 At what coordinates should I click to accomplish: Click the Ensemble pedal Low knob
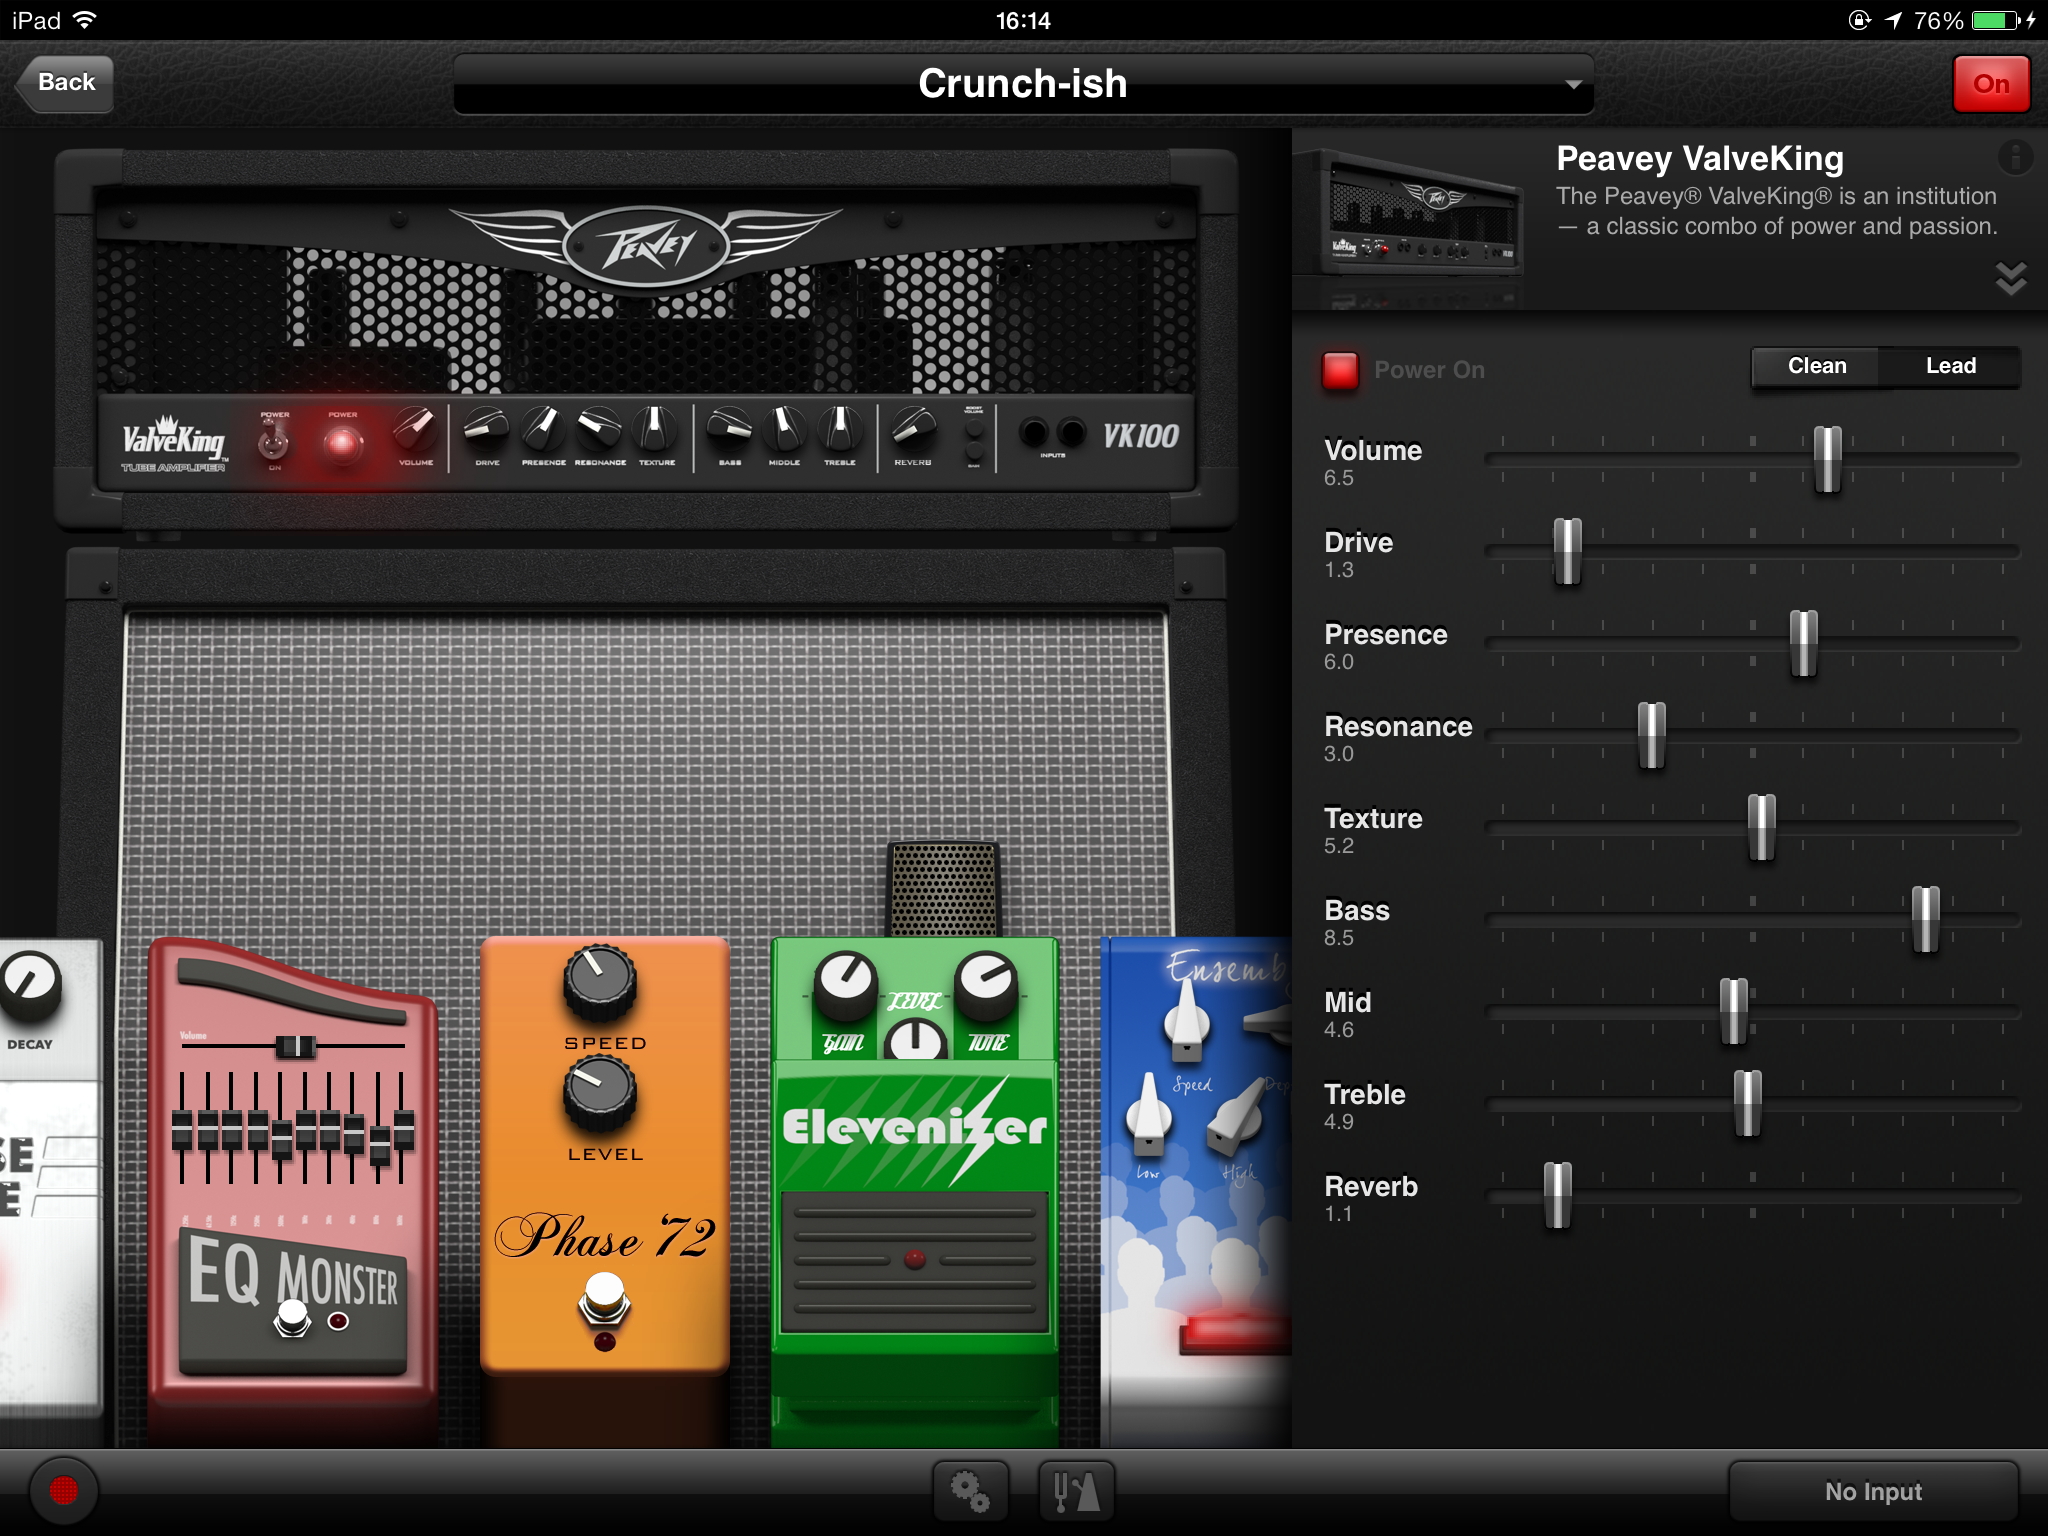1148,1115
